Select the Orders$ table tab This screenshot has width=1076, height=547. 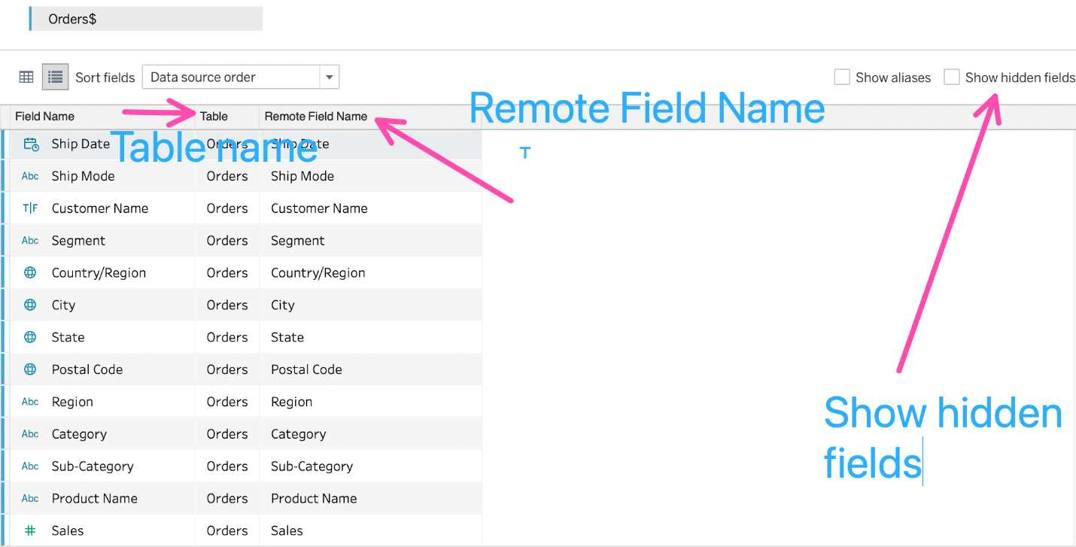(73, 19)
